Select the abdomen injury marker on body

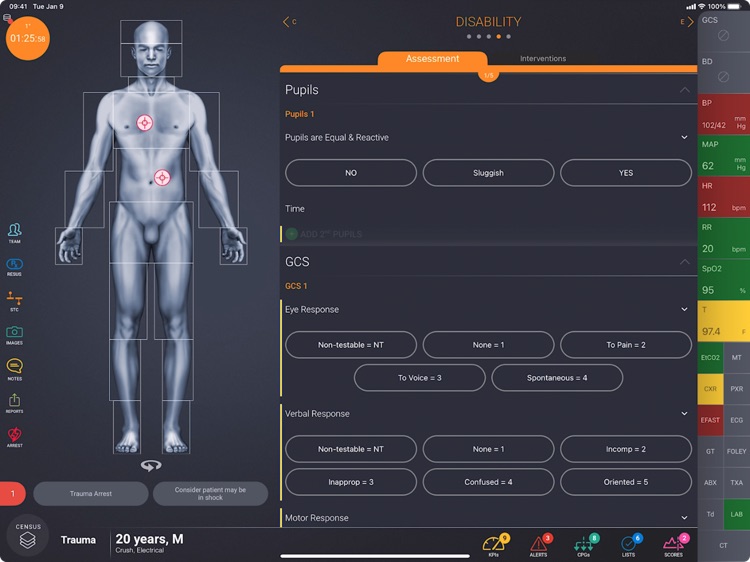pyautogui.click(x=162, y=177)
